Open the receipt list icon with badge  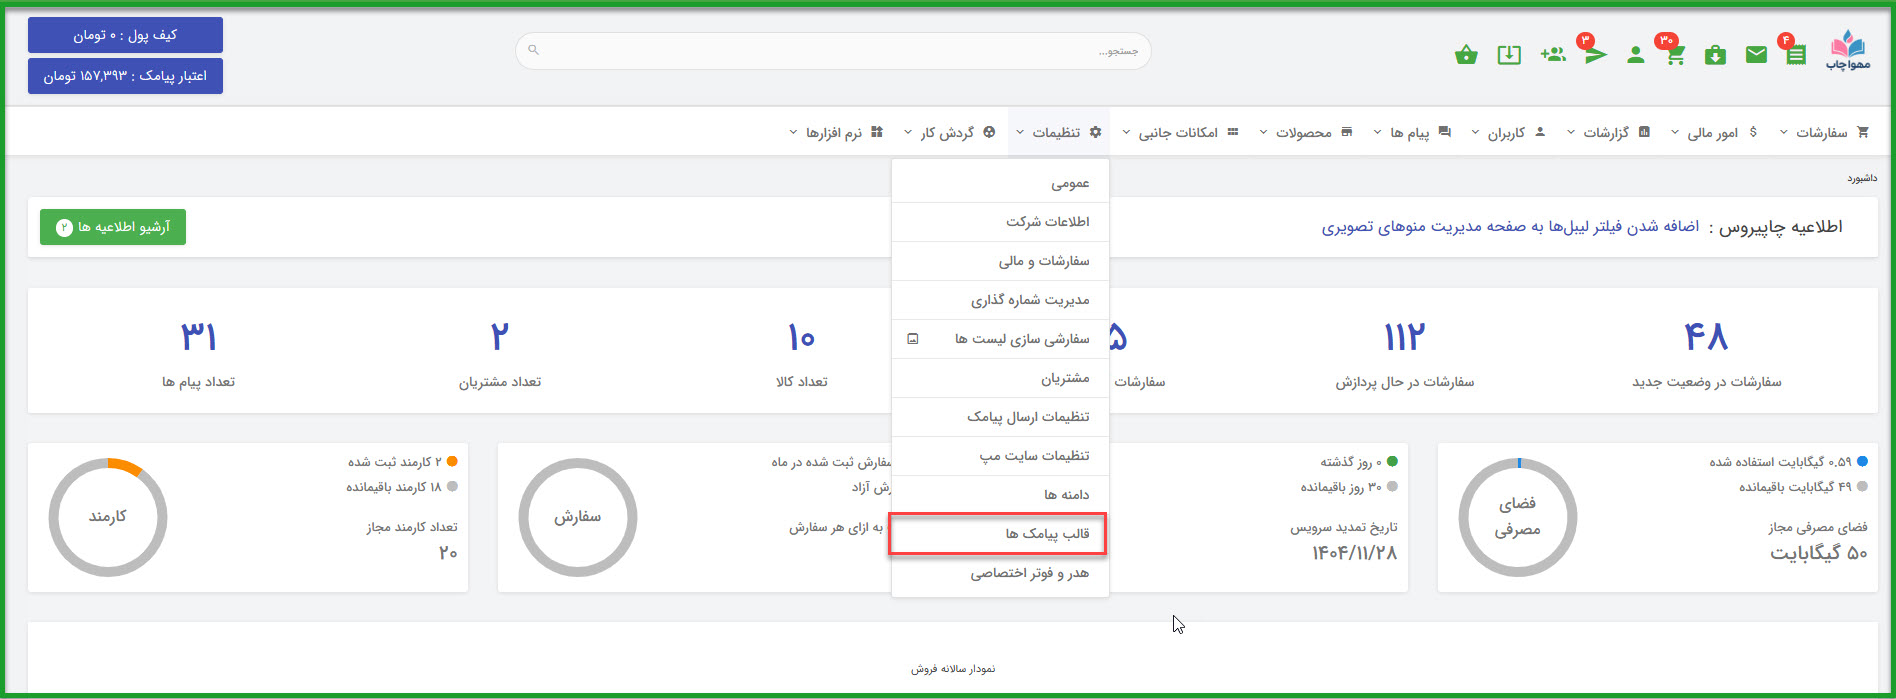[1796, 55]
